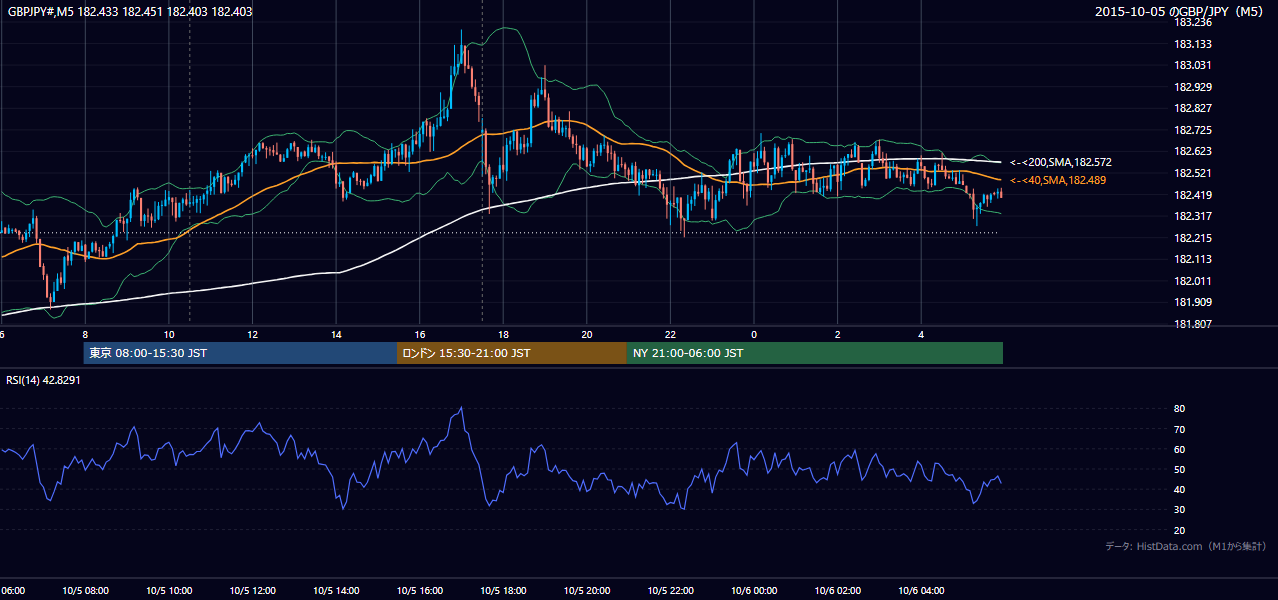Click the London 15:30-21:00 JST session bar
The image size is (1278, 600).
(511, 353)
